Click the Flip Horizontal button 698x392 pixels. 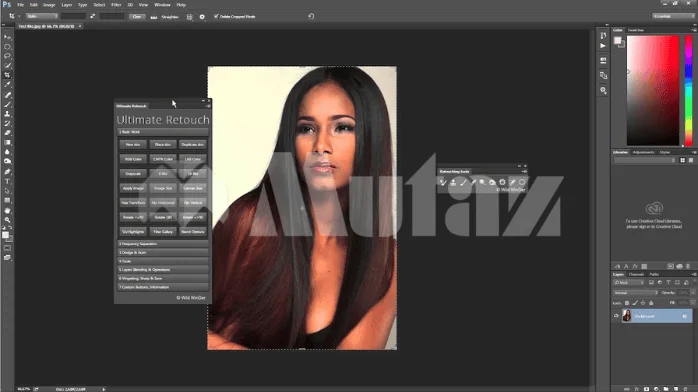click(163, 202)
